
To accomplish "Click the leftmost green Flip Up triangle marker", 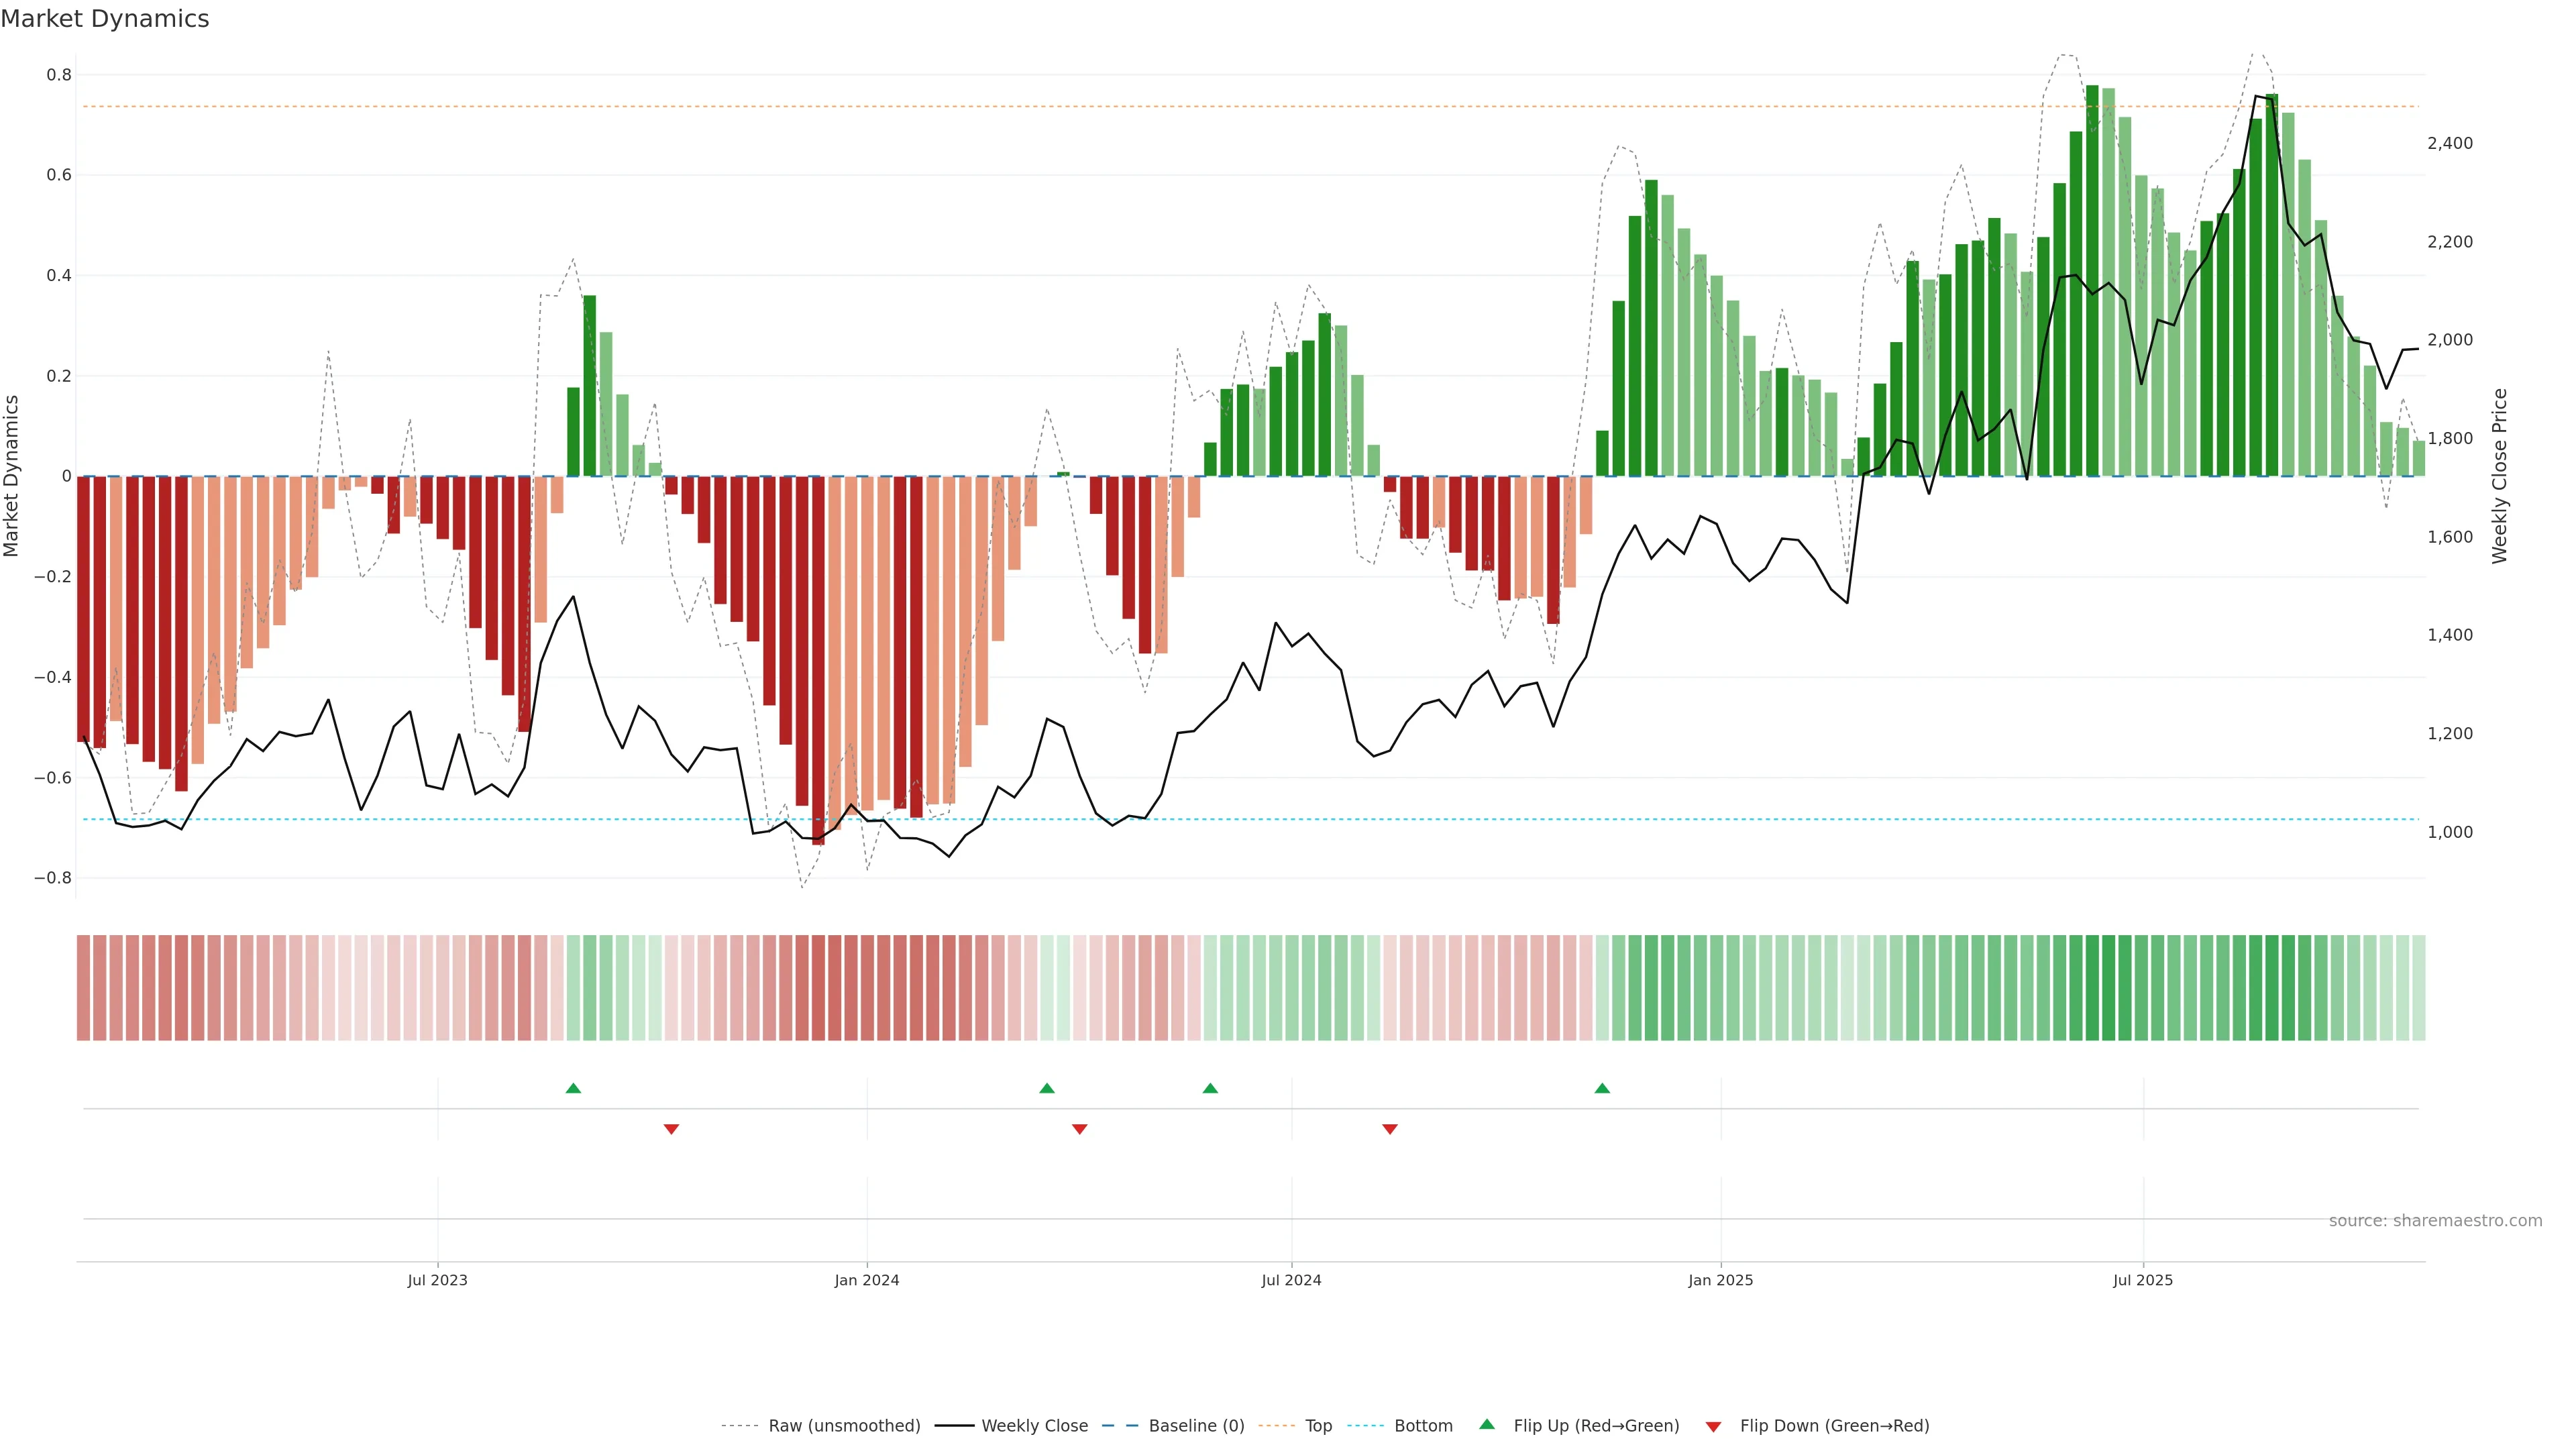I will [x=573, y=1088].
